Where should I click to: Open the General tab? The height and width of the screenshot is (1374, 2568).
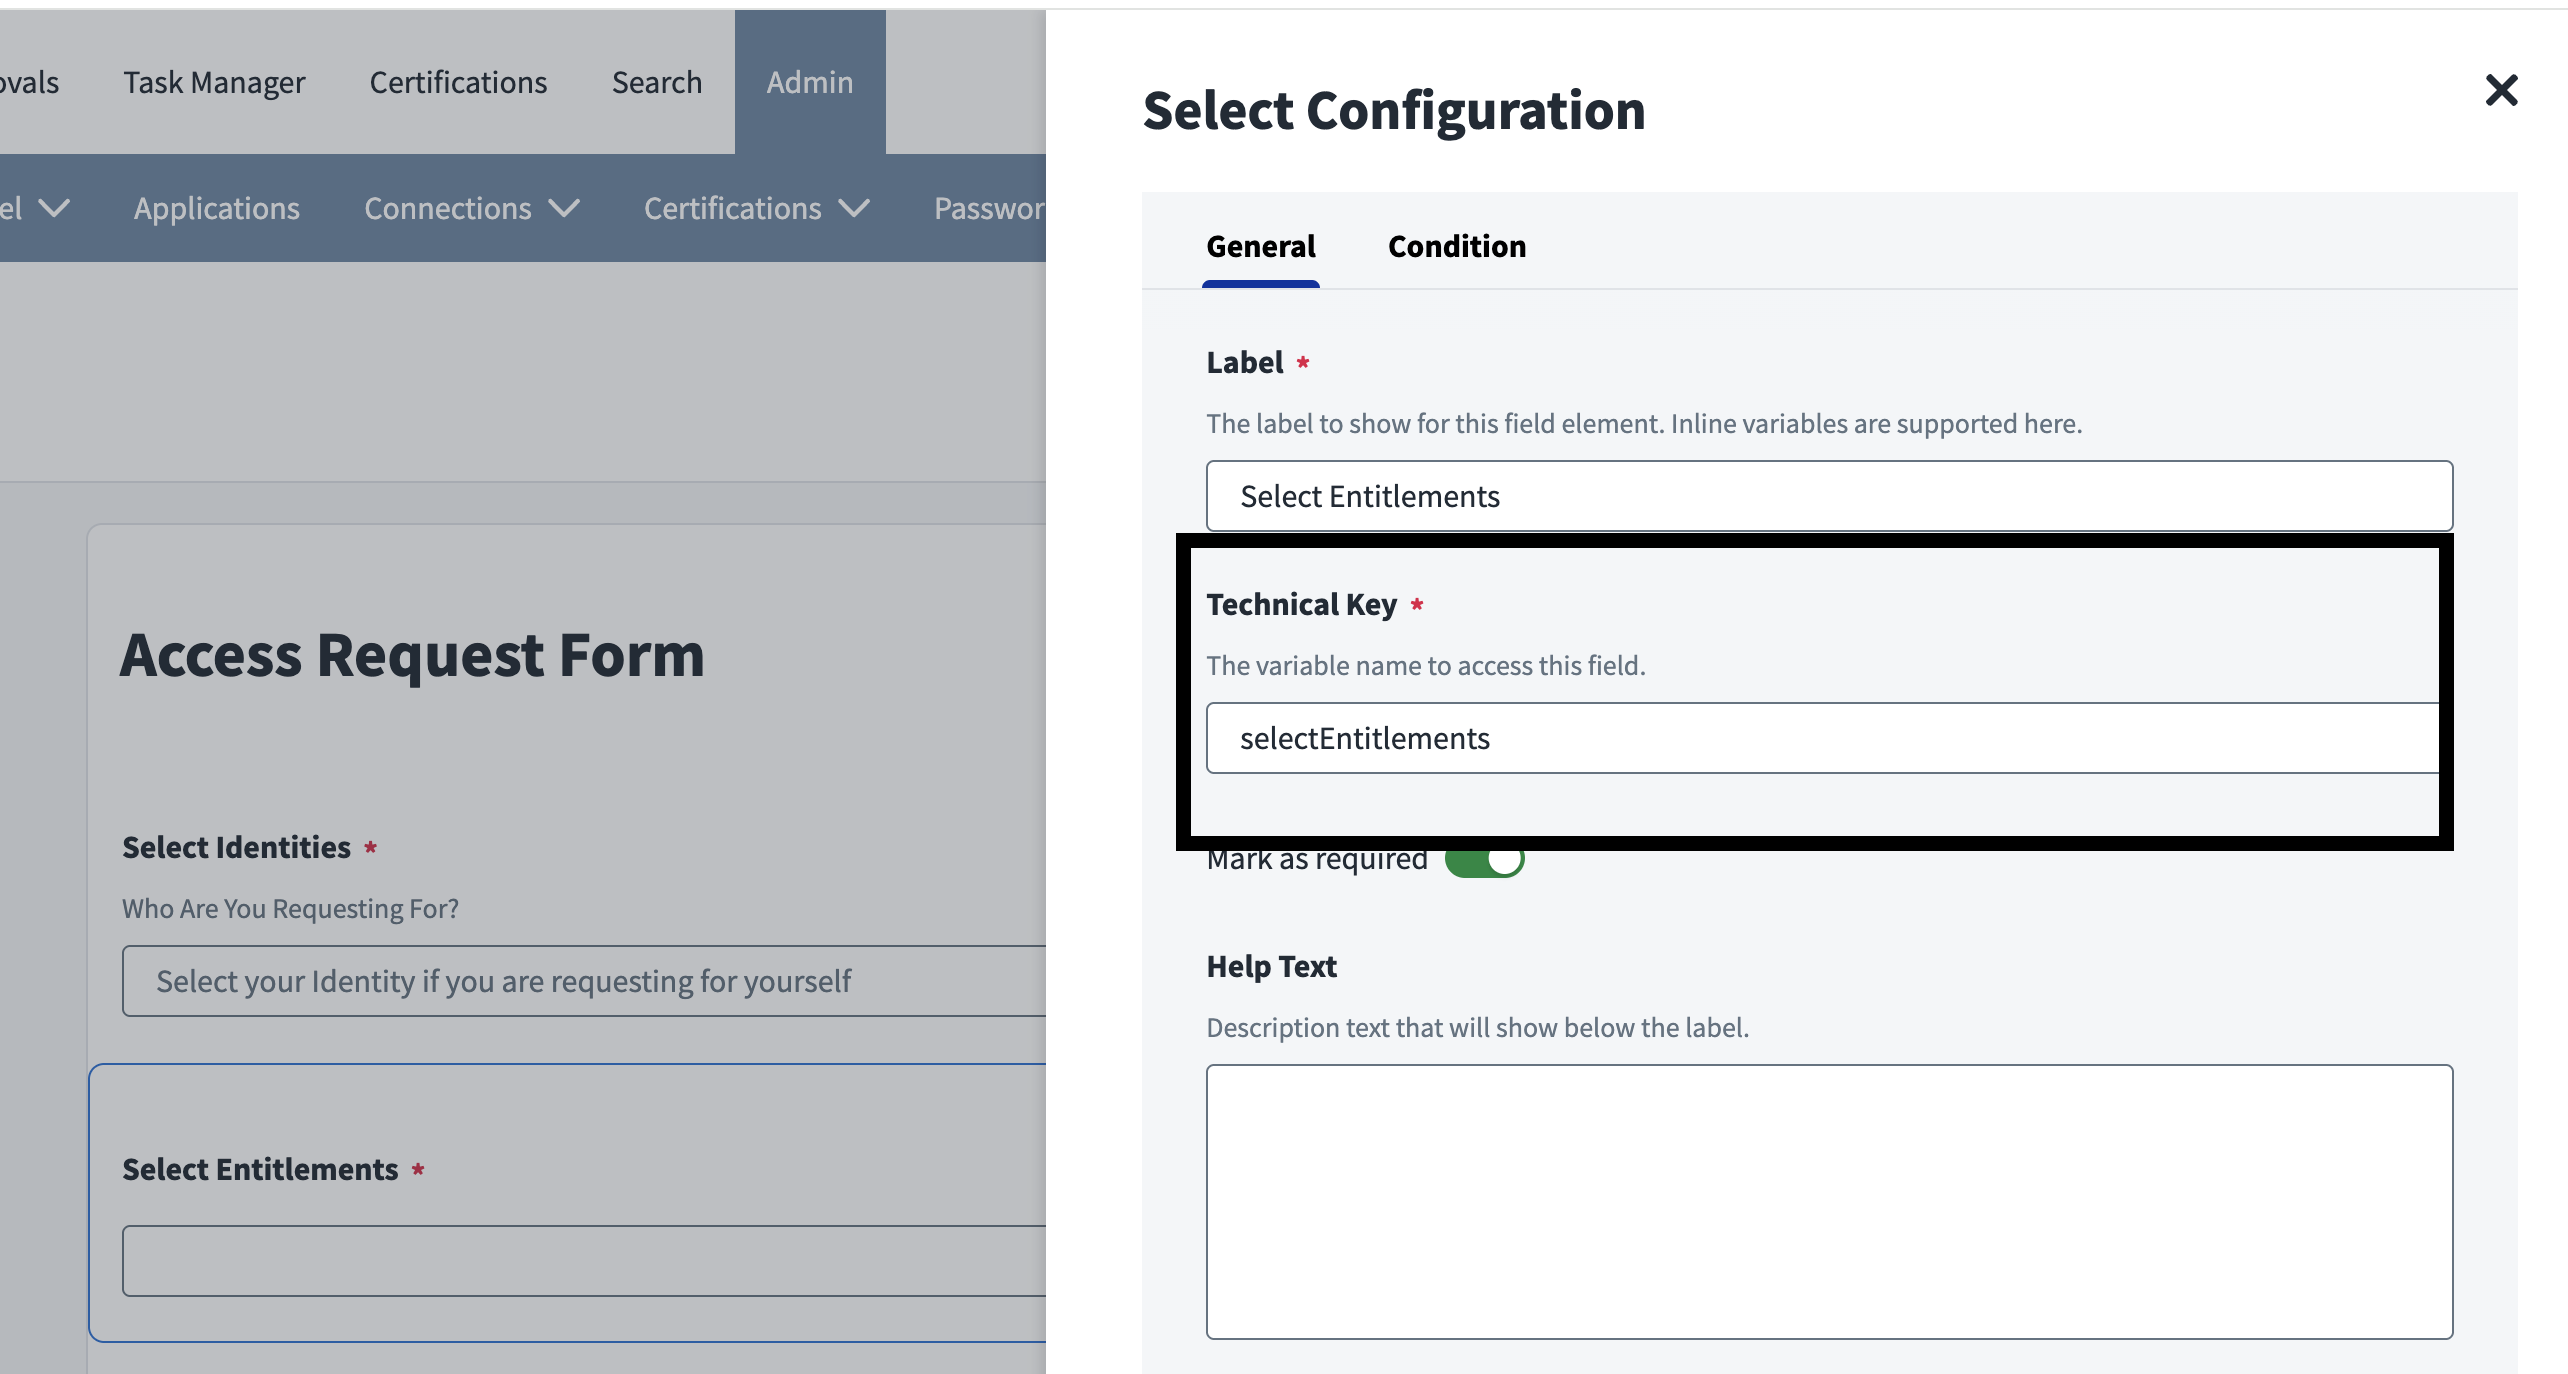pos(1260,246)
